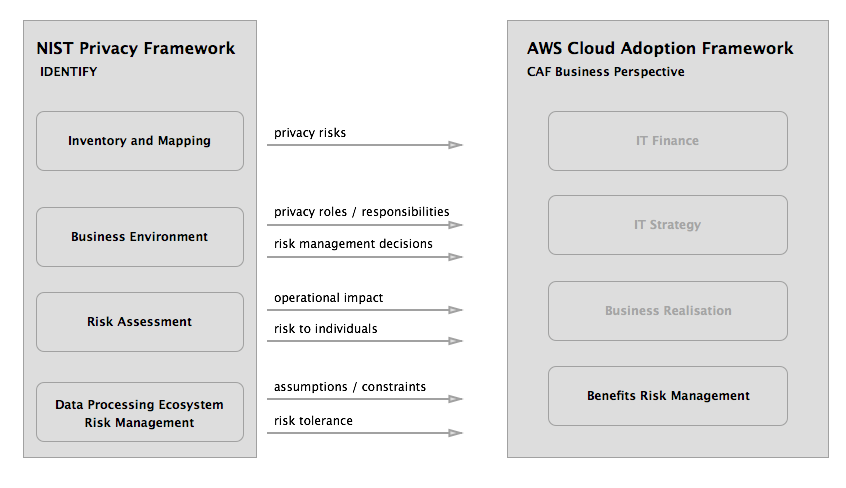Click the Benefits Risk Management box
The width and height of the screenshot is (846, 488).
pyautogui.click(x=668, y=396)
